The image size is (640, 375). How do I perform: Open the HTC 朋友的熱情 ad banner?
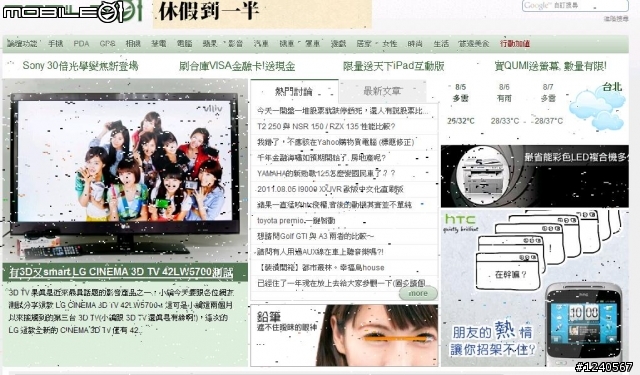[535, 288]
